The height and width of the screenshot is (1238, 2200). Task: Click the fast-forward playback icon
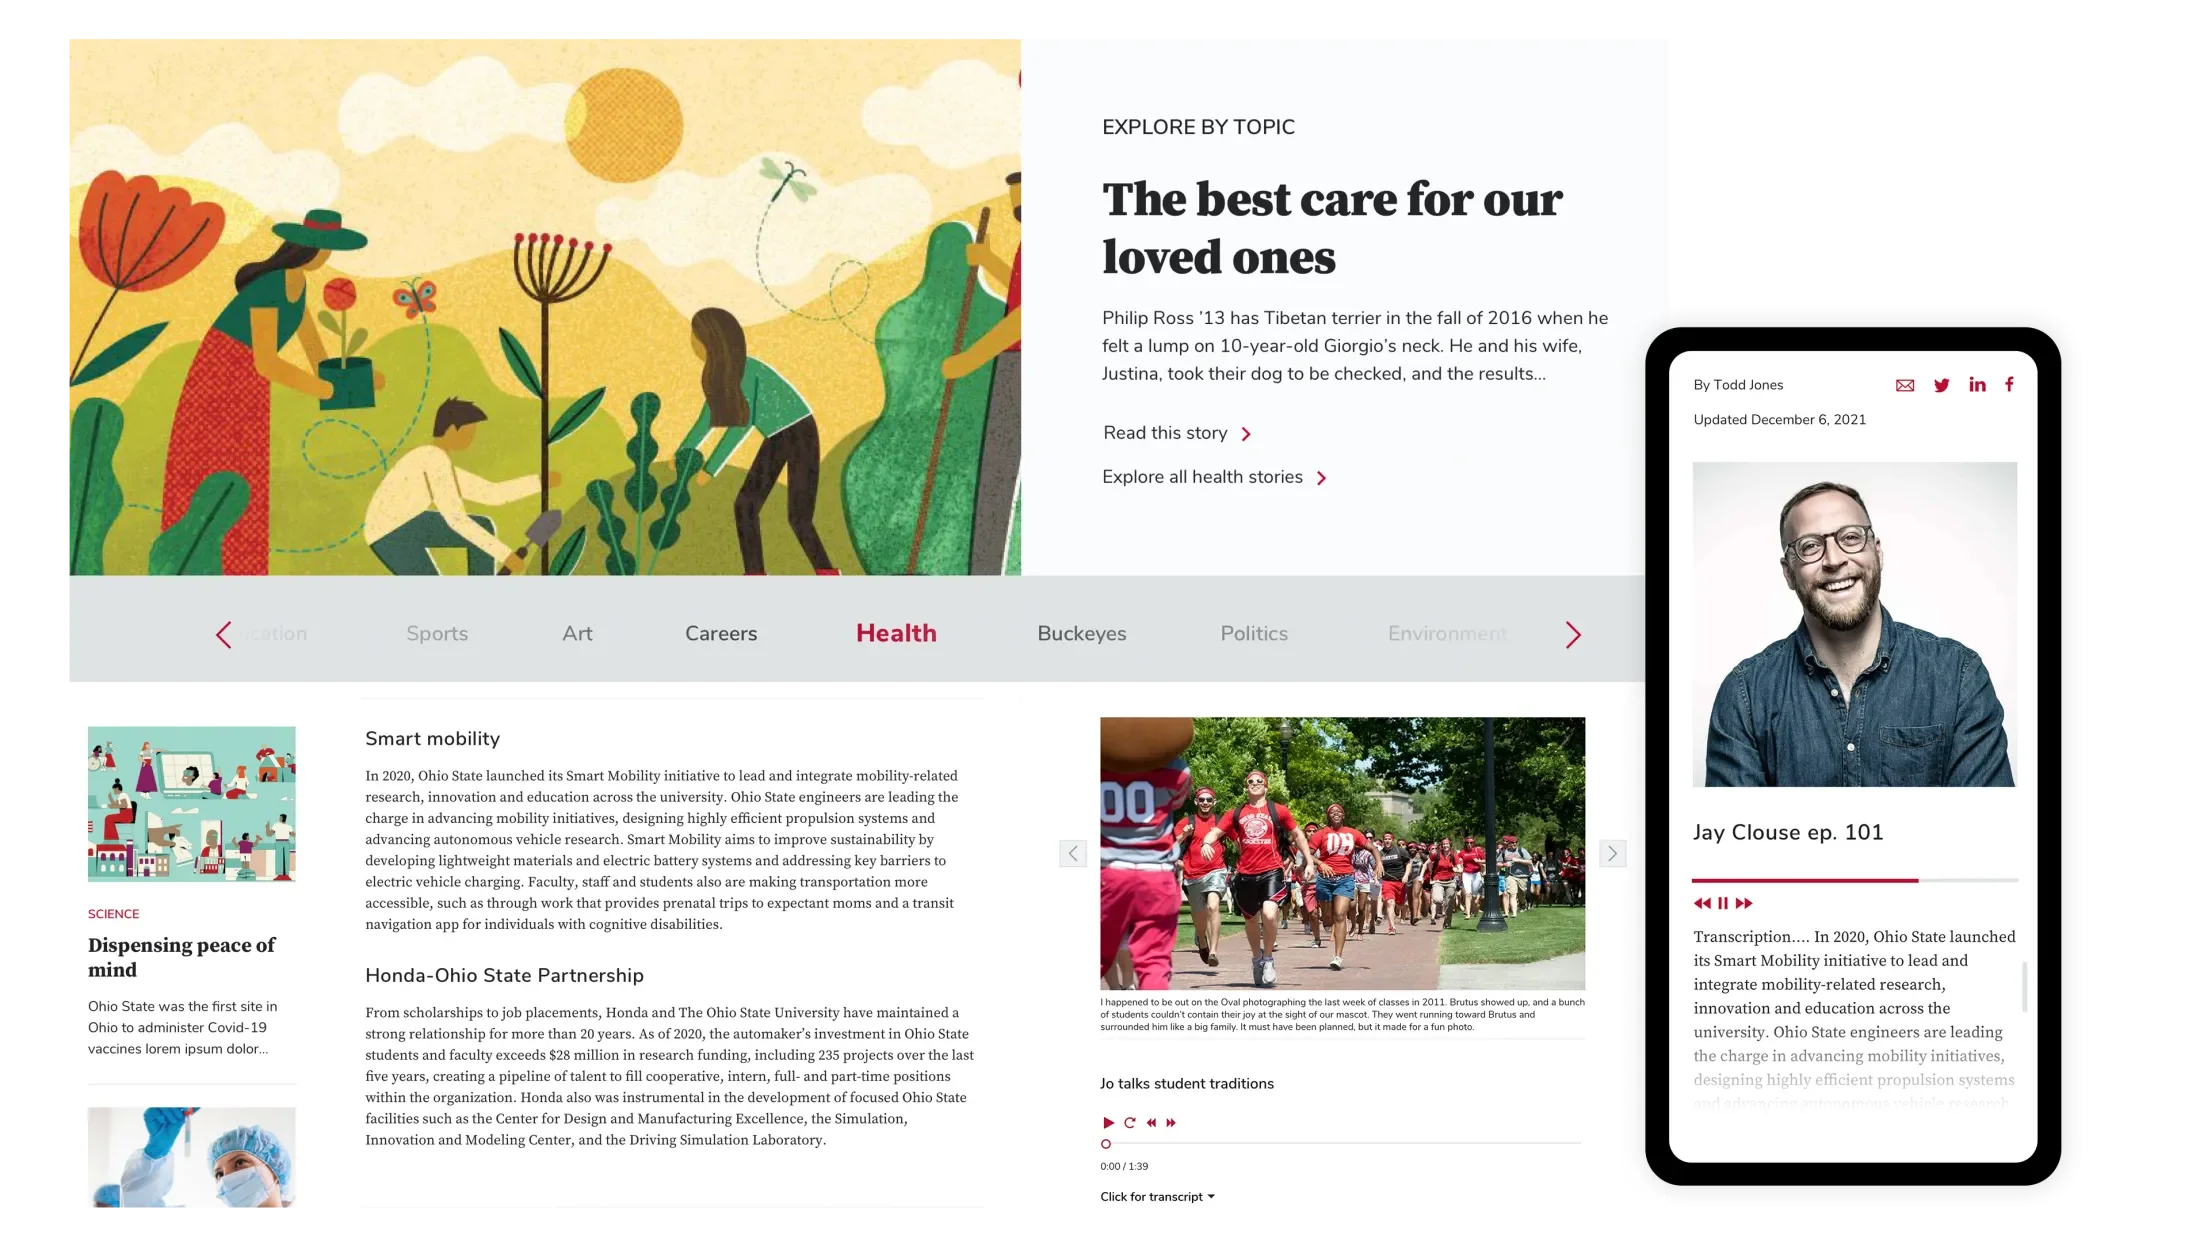(x=1745, y=902)
